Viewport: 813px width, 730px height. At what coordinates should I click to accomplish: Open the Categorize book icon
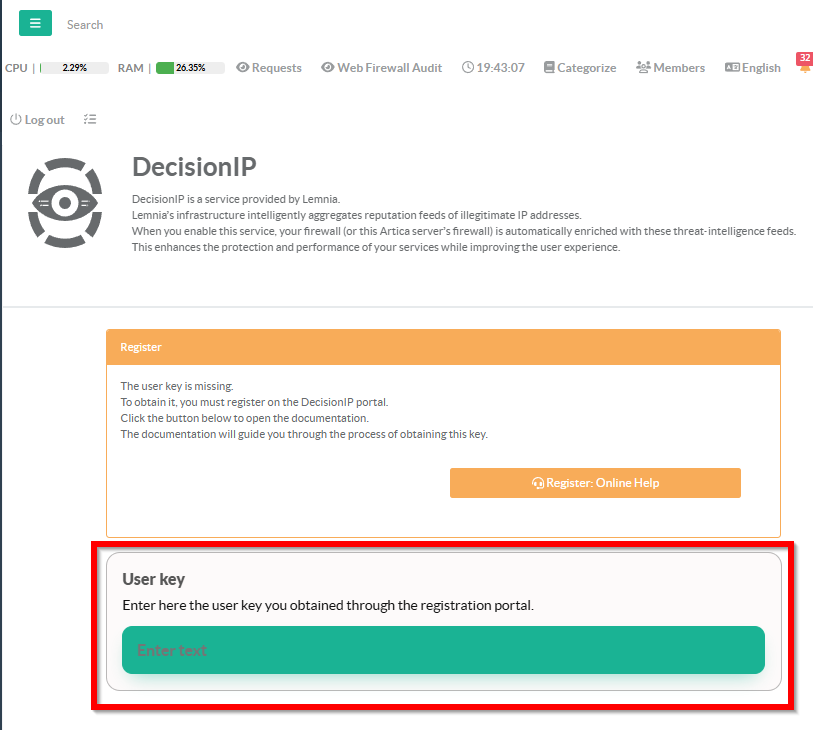580,68
